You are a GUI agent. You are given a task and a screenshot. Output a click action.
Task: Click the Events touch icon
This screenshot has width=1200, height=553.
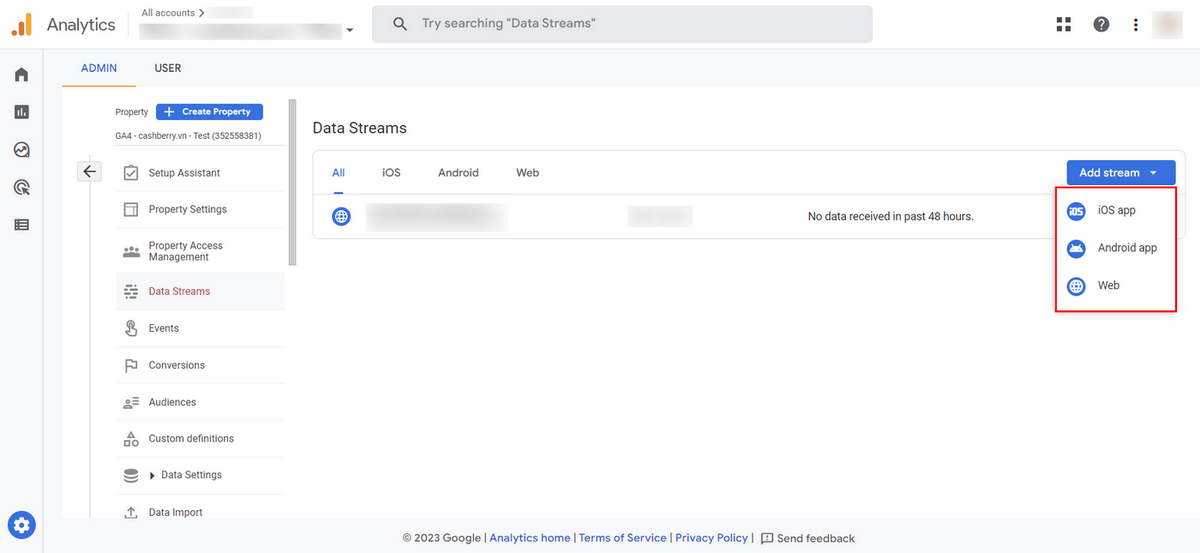pos(131,328)
